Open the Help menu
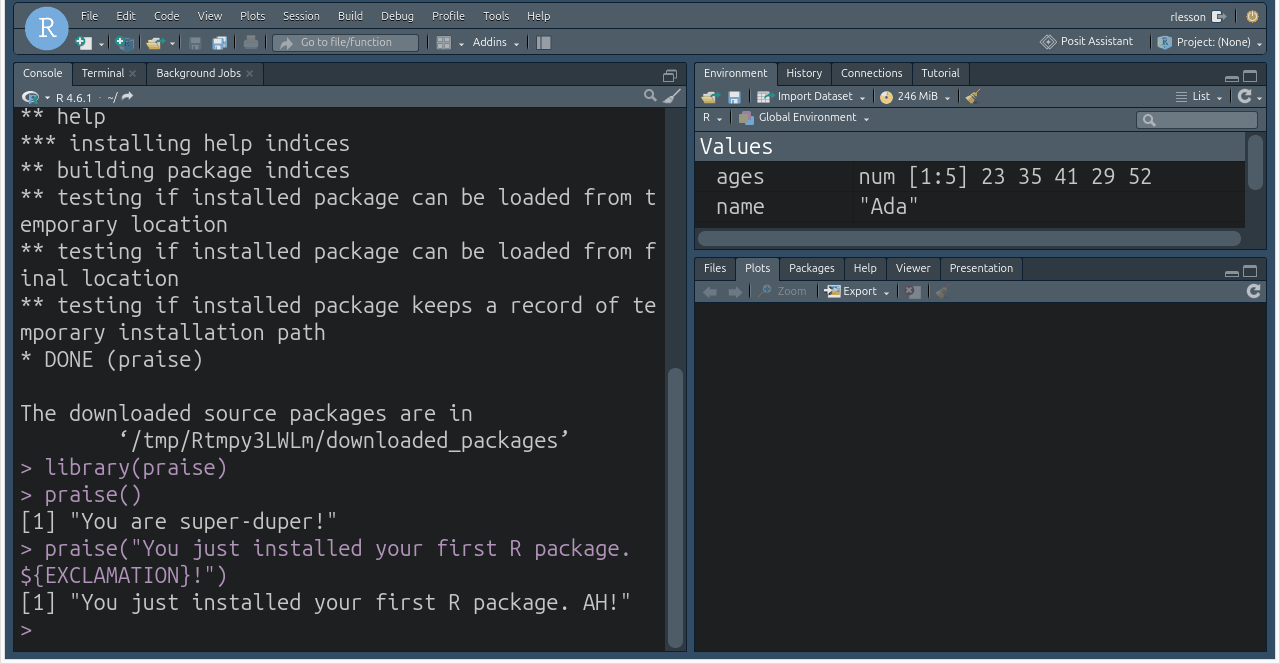Viewport: 1280px width, 664px height. coord(538,16)
